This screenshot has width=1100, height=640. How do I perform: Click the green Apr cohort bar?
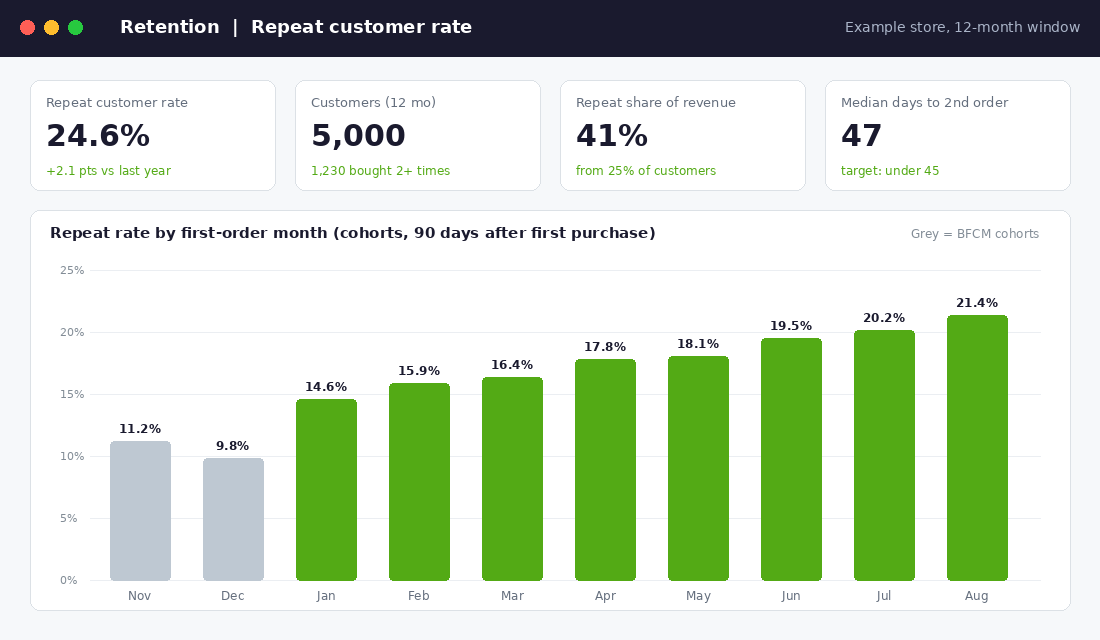tap(605, 470)
